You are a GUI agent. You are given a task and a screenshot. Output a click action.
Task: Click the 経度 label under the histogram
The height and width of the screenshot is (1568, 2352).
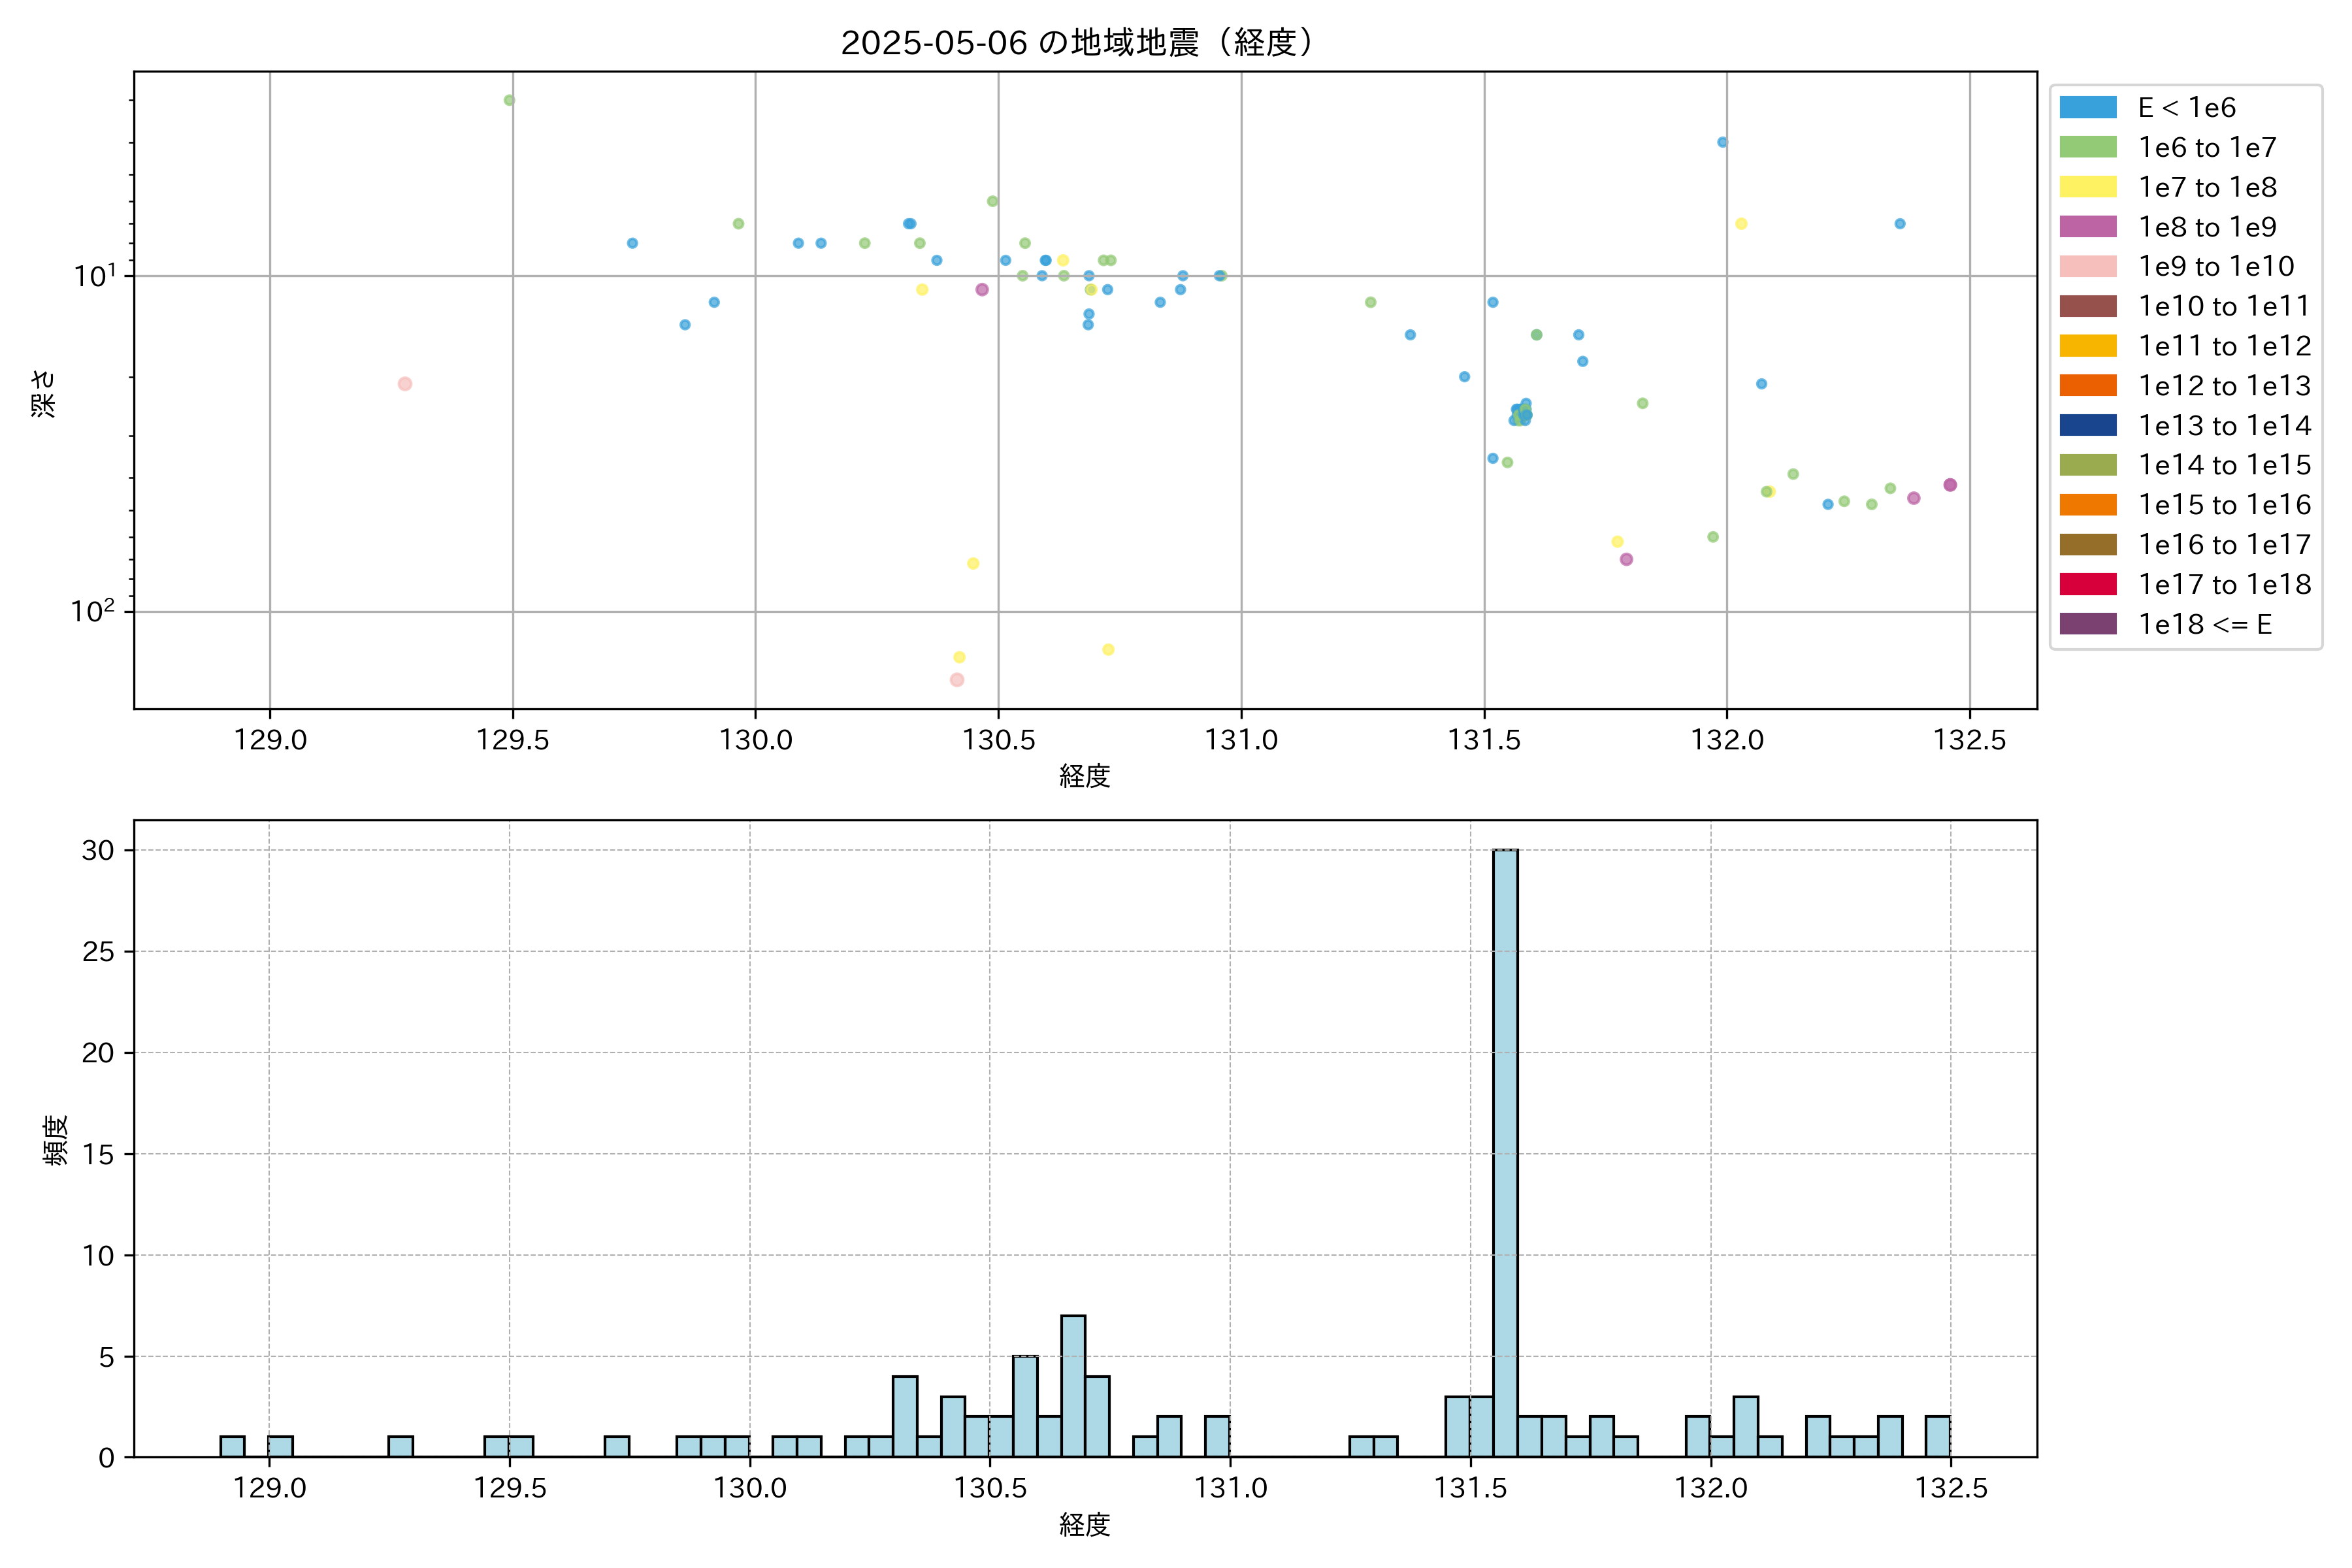click(1085, 1525)
